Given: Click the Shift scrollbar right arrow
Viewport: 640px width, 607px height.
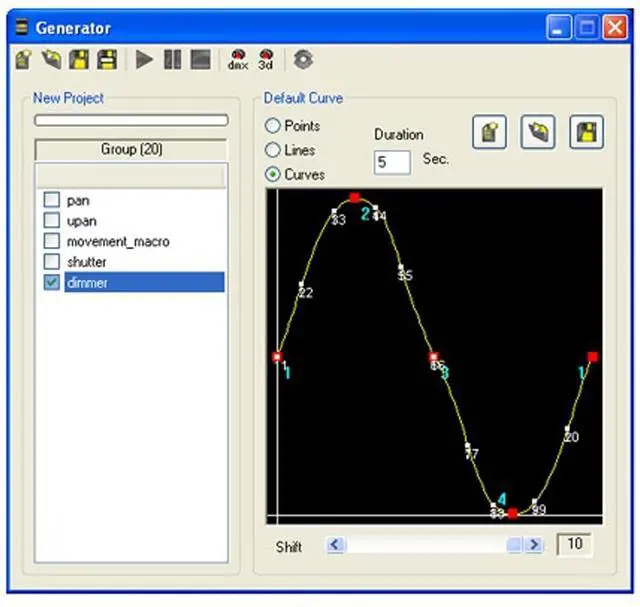Looking at the screenshot, I should tap(535, 545).
